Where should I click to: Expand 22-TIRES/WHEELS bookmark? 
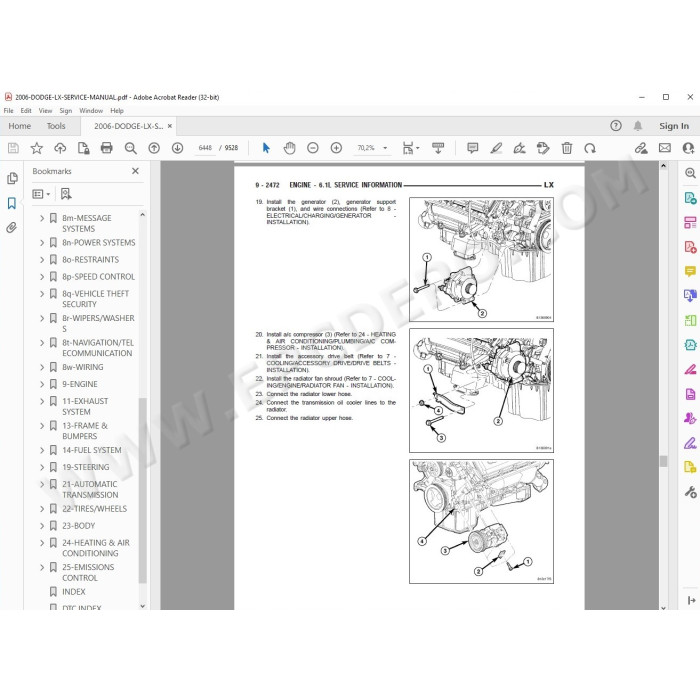click(x=42, y=509)
